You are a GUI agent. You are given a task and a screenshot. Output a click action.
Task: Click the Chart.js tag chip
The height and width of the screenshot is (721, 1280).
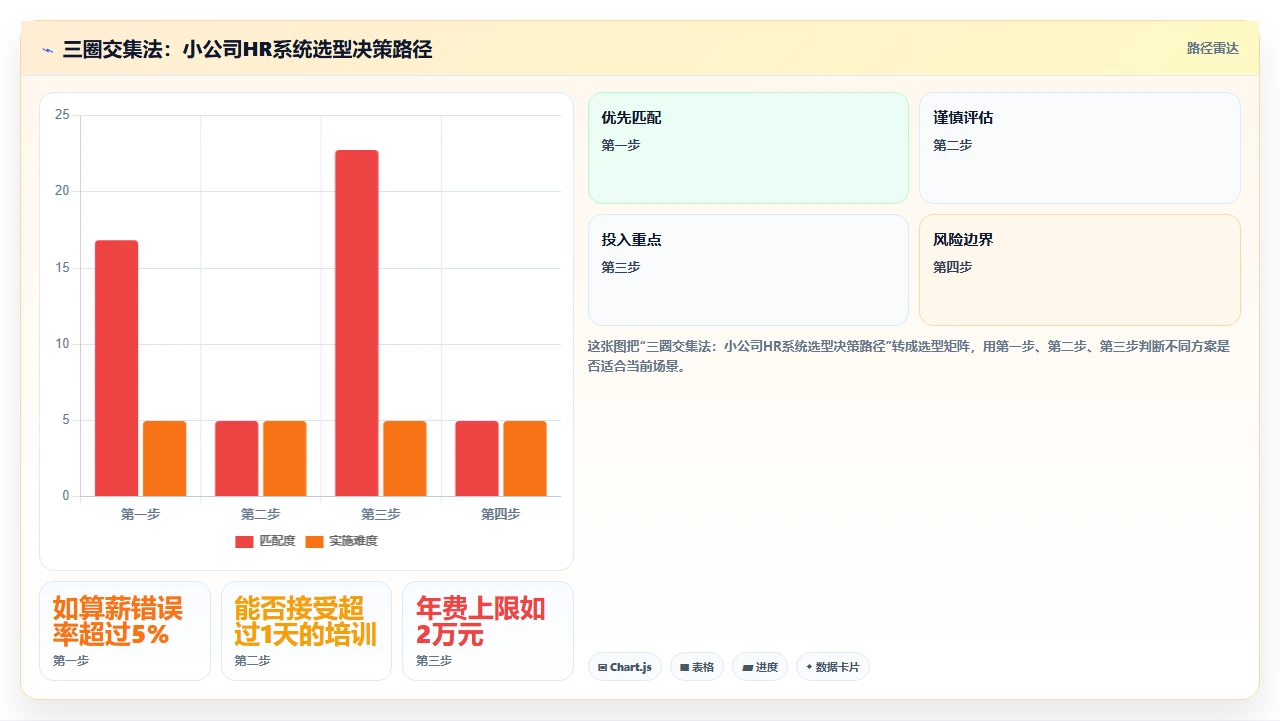pyautogui.click(x=625, y=667)
